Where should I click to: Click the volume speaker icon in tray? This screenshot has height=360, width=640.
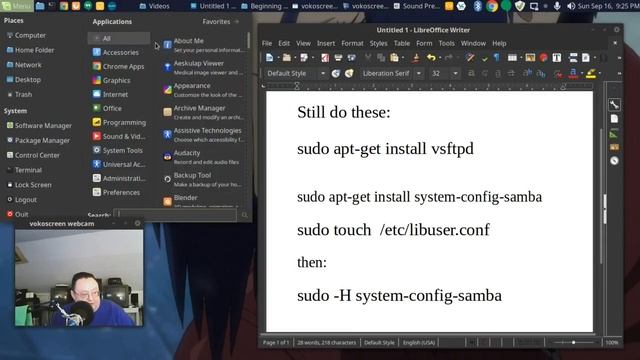[571, 6]
